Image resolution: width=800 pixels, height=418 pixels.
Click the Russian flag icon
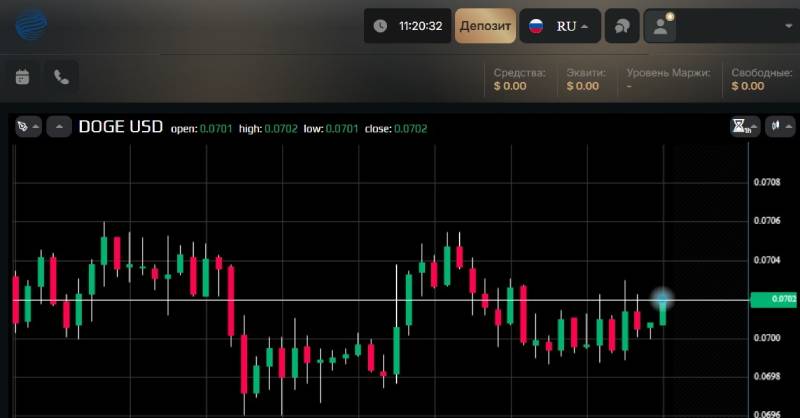tap(536, 26)
